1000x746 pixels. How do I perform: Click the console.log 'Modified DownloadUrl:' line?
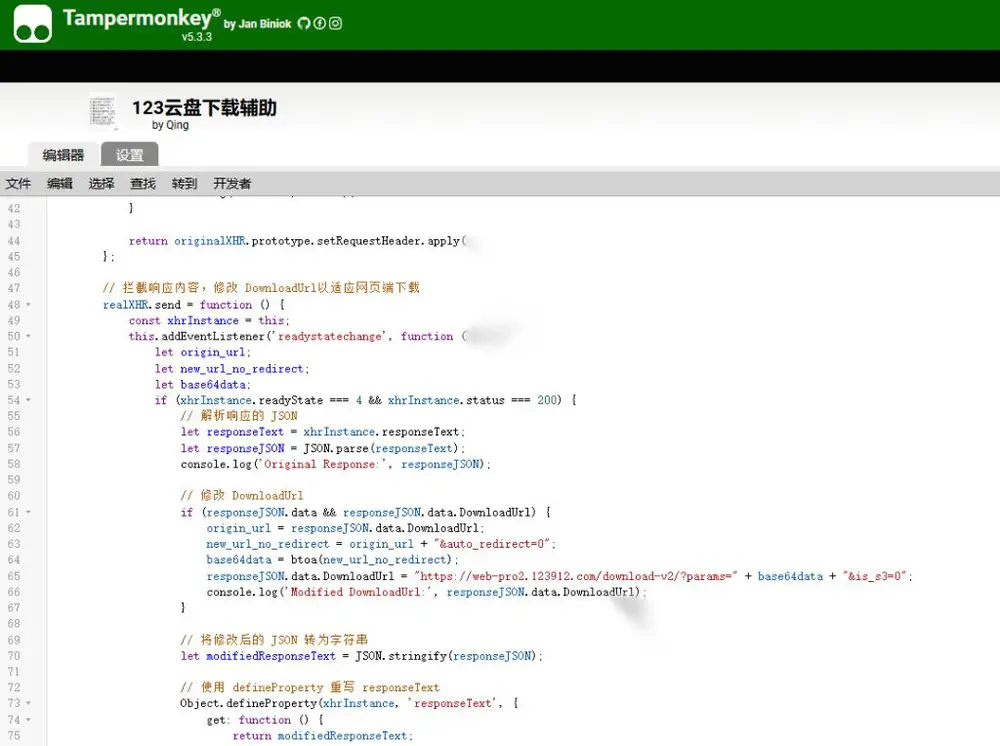click(427, 592)
